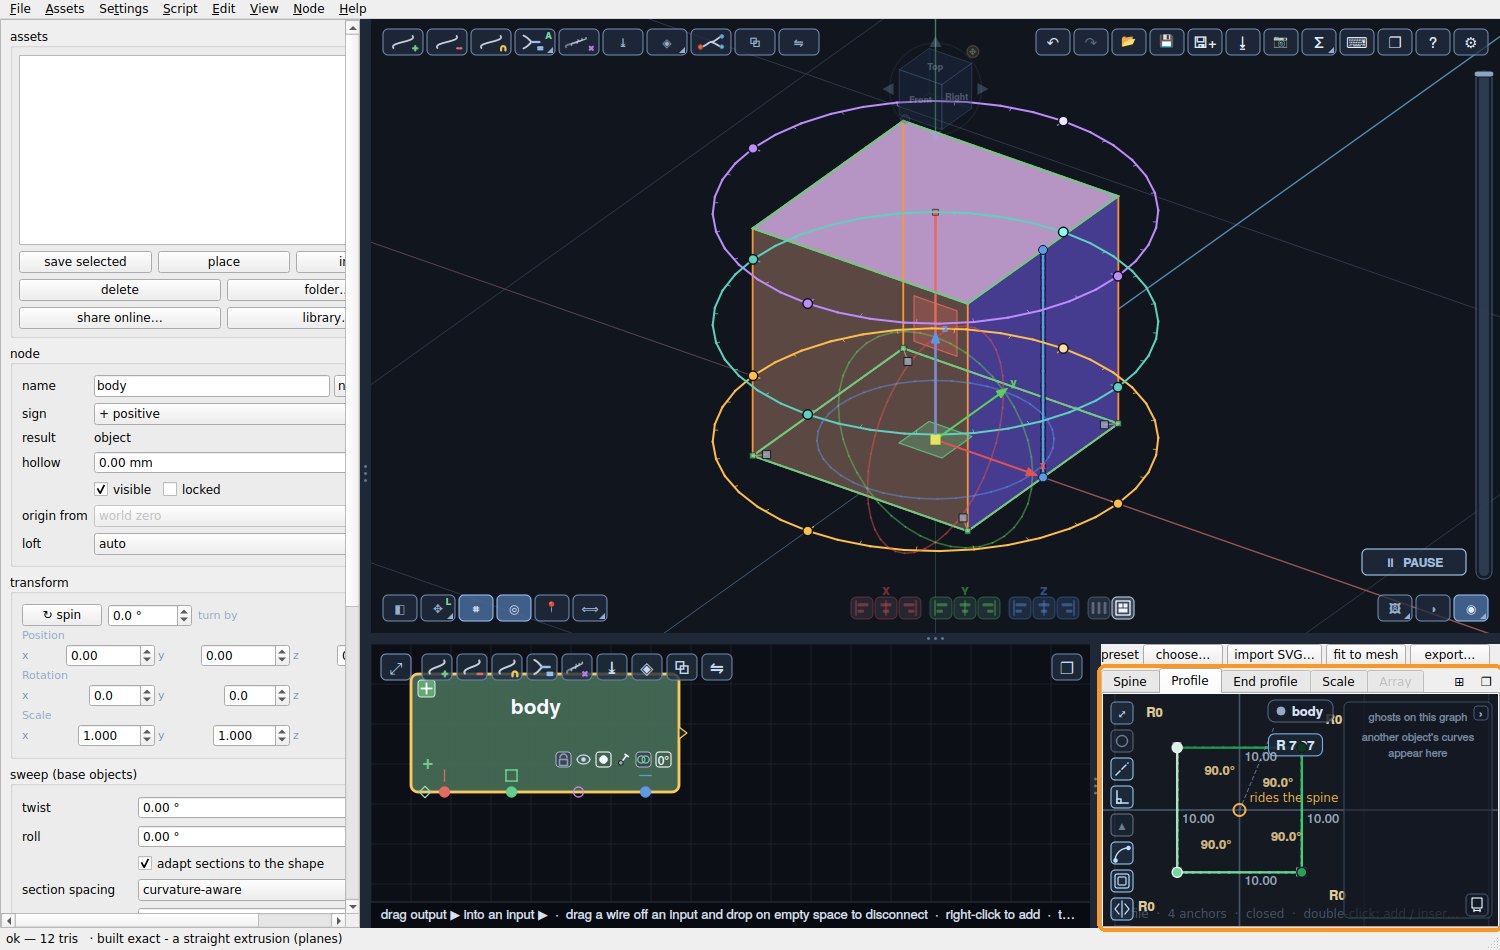Save using the floppy disk icon
This screenshot has height=950, width=1500.
coord(1166,43)
